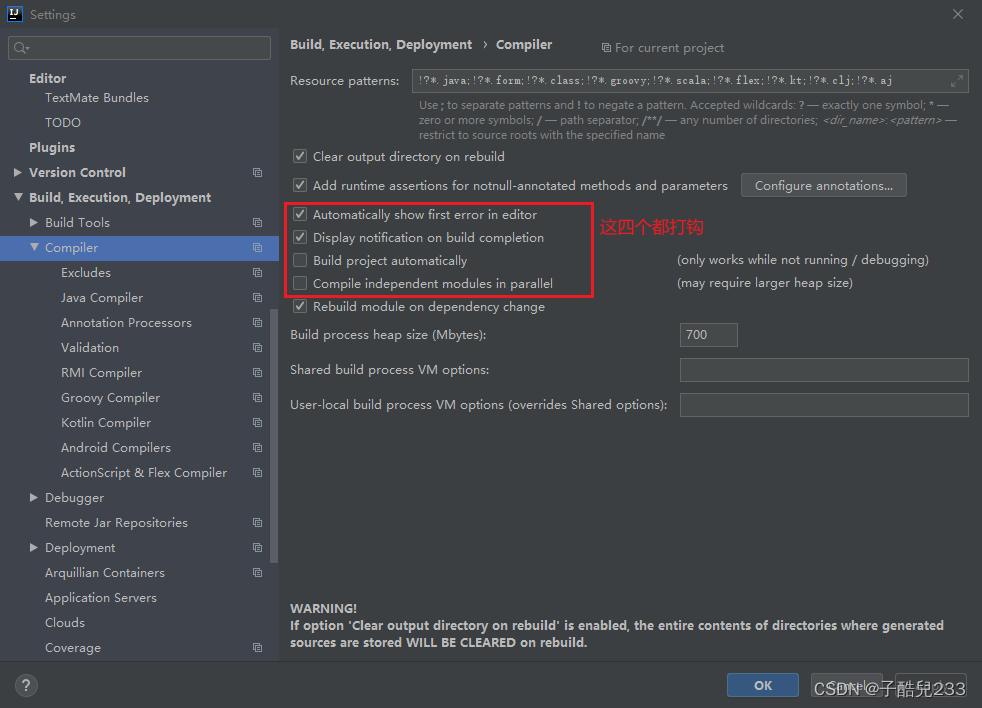Click the project-scope icon next to Version Control

[257, 172]
